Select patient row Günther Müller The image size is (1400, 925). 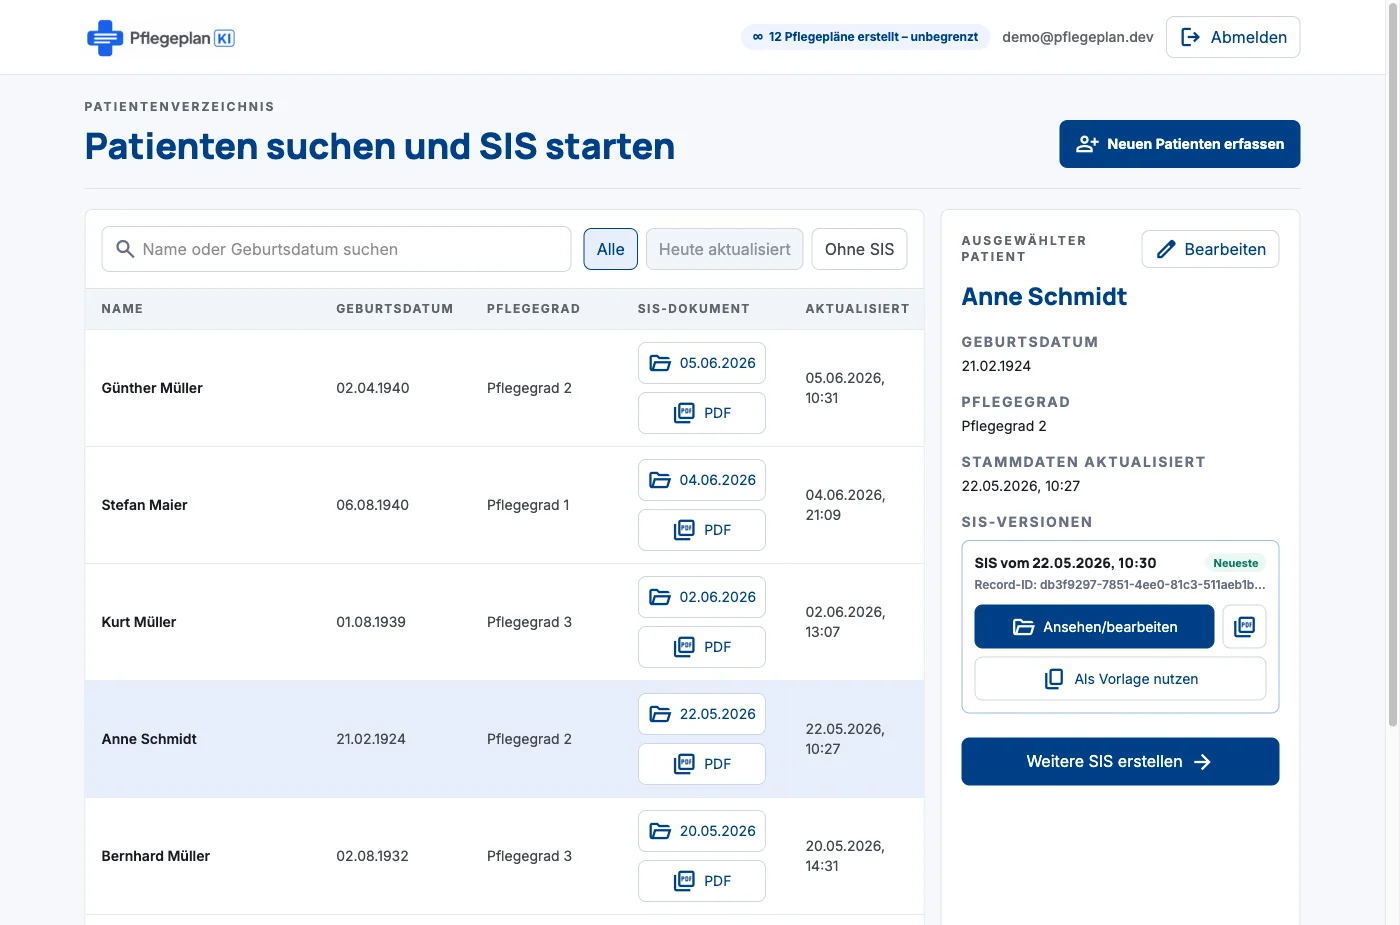[505, 388]
